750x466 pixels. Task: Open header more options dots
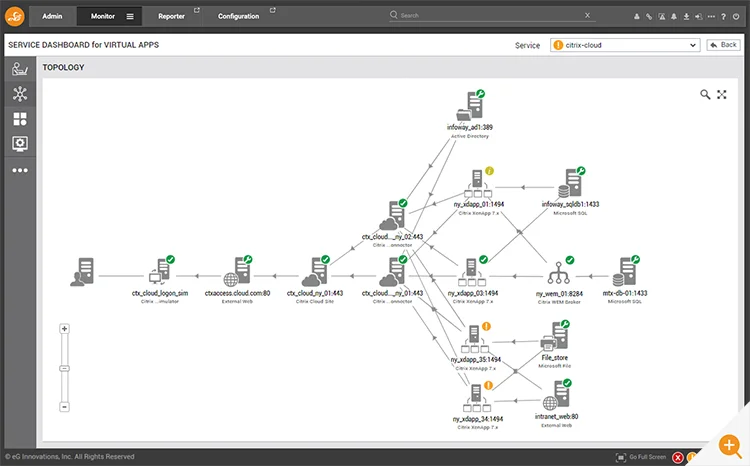(x=711, y=17)
